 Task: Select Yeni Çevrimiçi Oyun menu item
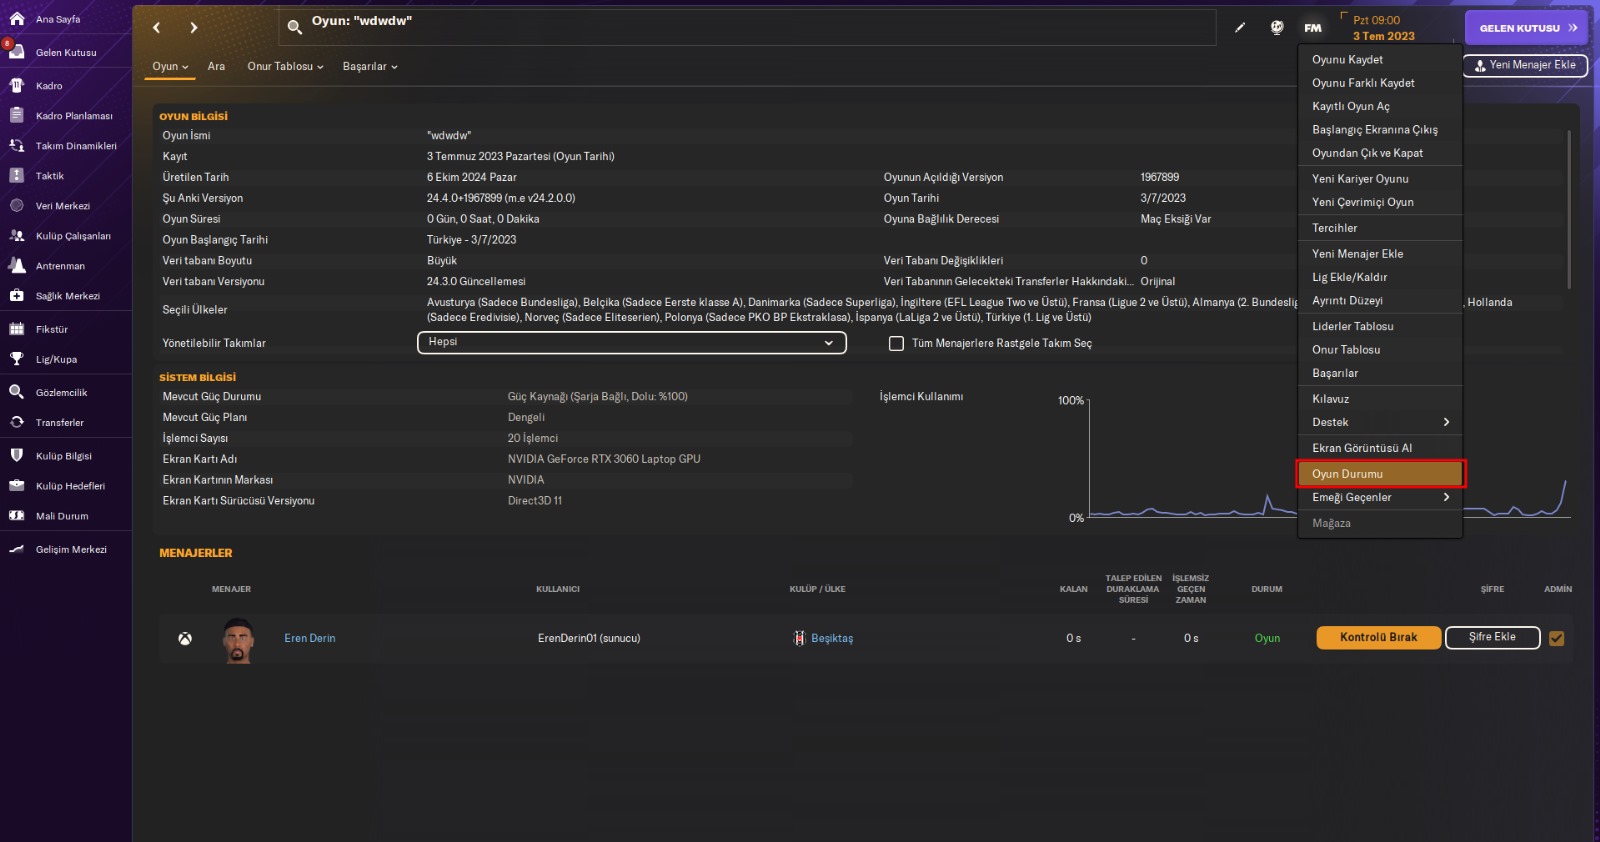click(x=1380, y=203)
